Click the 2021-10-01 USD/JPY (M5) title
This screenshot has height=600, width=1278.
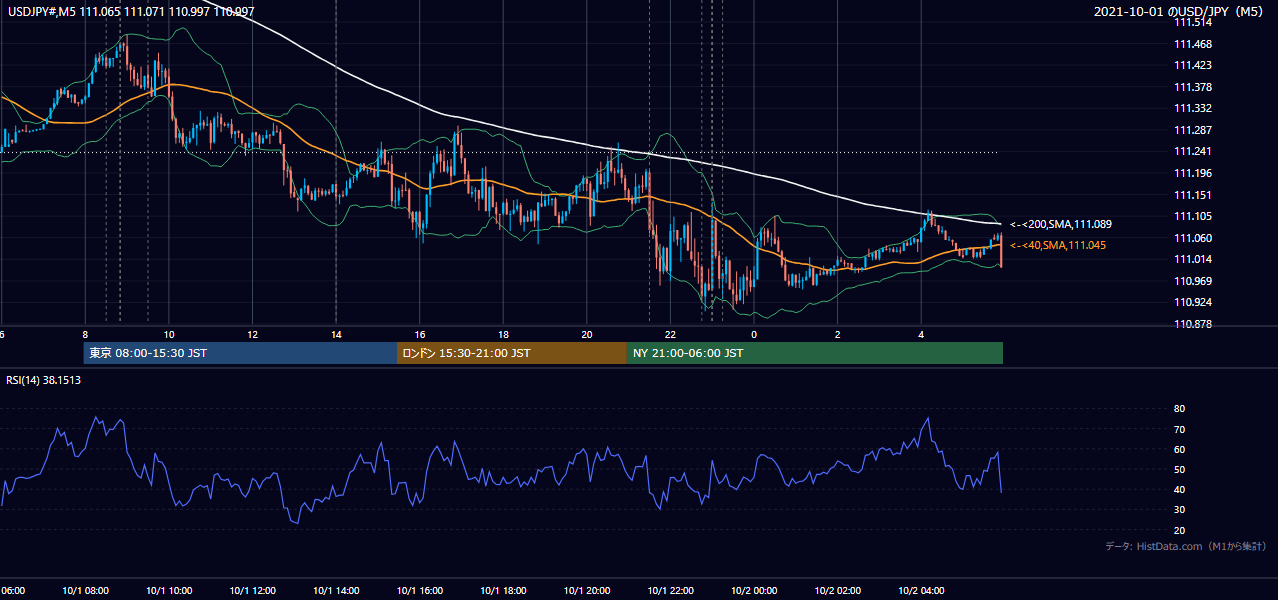point(1180,12)
